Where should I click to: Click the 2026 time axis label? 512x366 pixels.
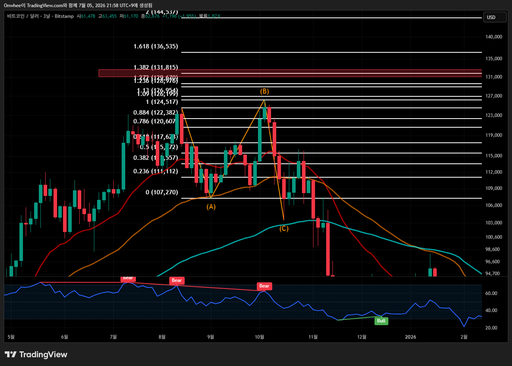(x=410, y=337)
